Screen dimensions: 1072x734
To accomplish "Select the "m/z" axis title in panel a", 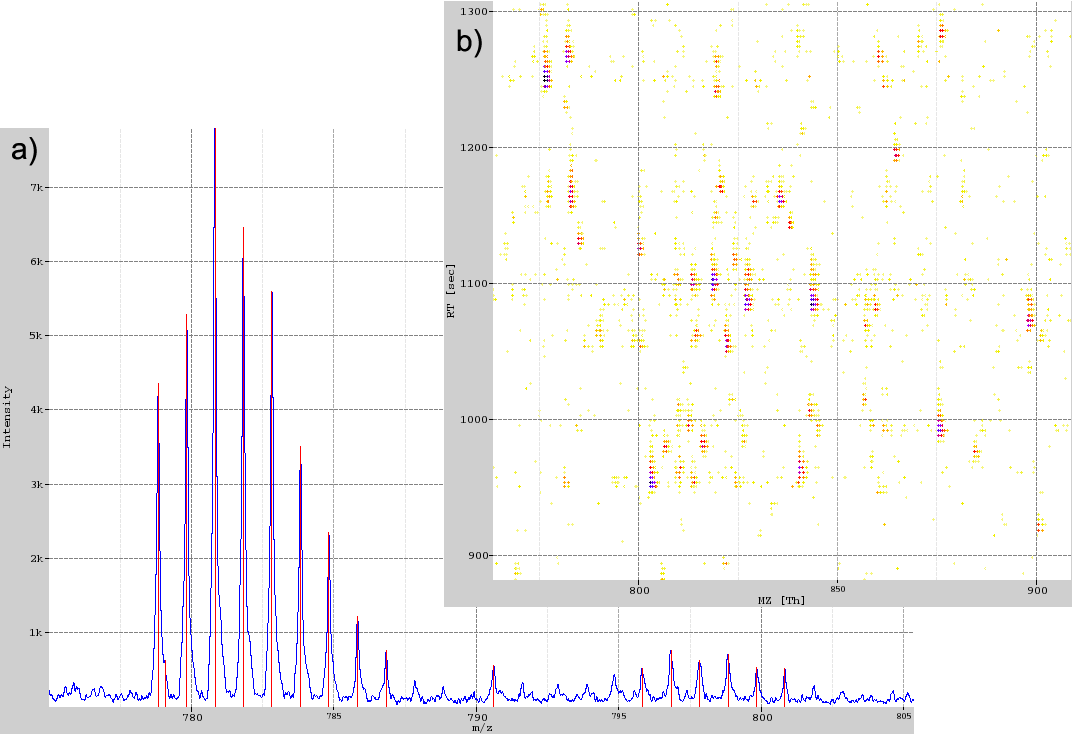I will (x=481, y=728).
